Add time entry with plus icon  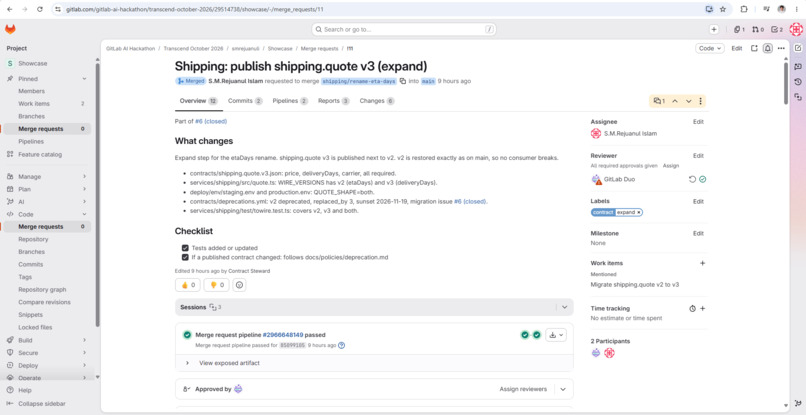(702, 309)
